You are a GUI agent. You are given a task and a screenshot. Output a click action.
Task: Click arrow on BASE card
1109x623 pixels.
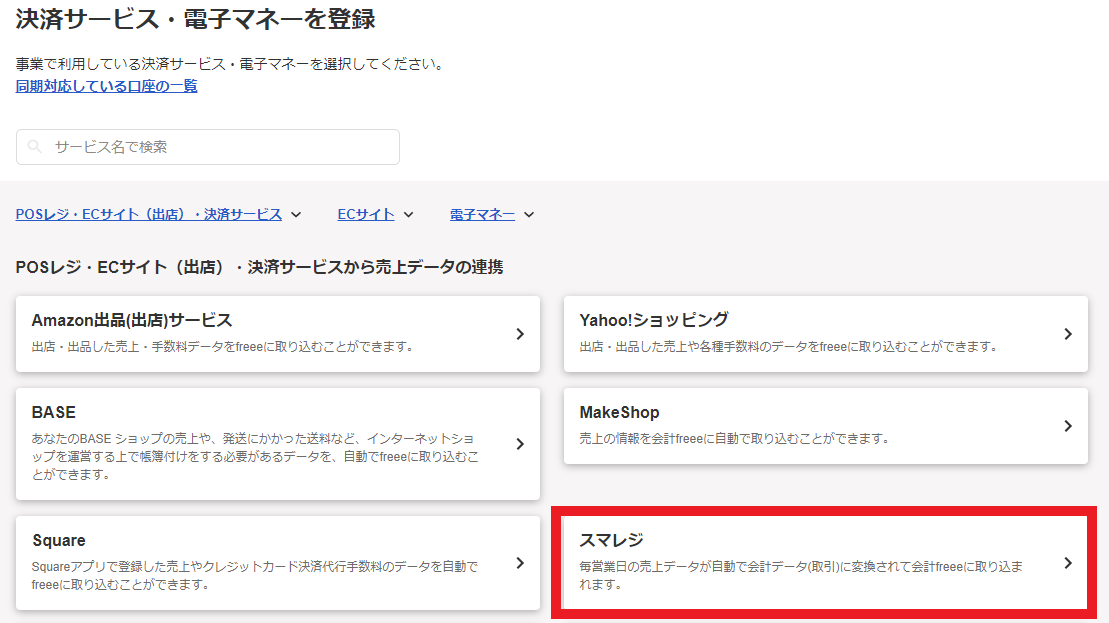(520, 444)
